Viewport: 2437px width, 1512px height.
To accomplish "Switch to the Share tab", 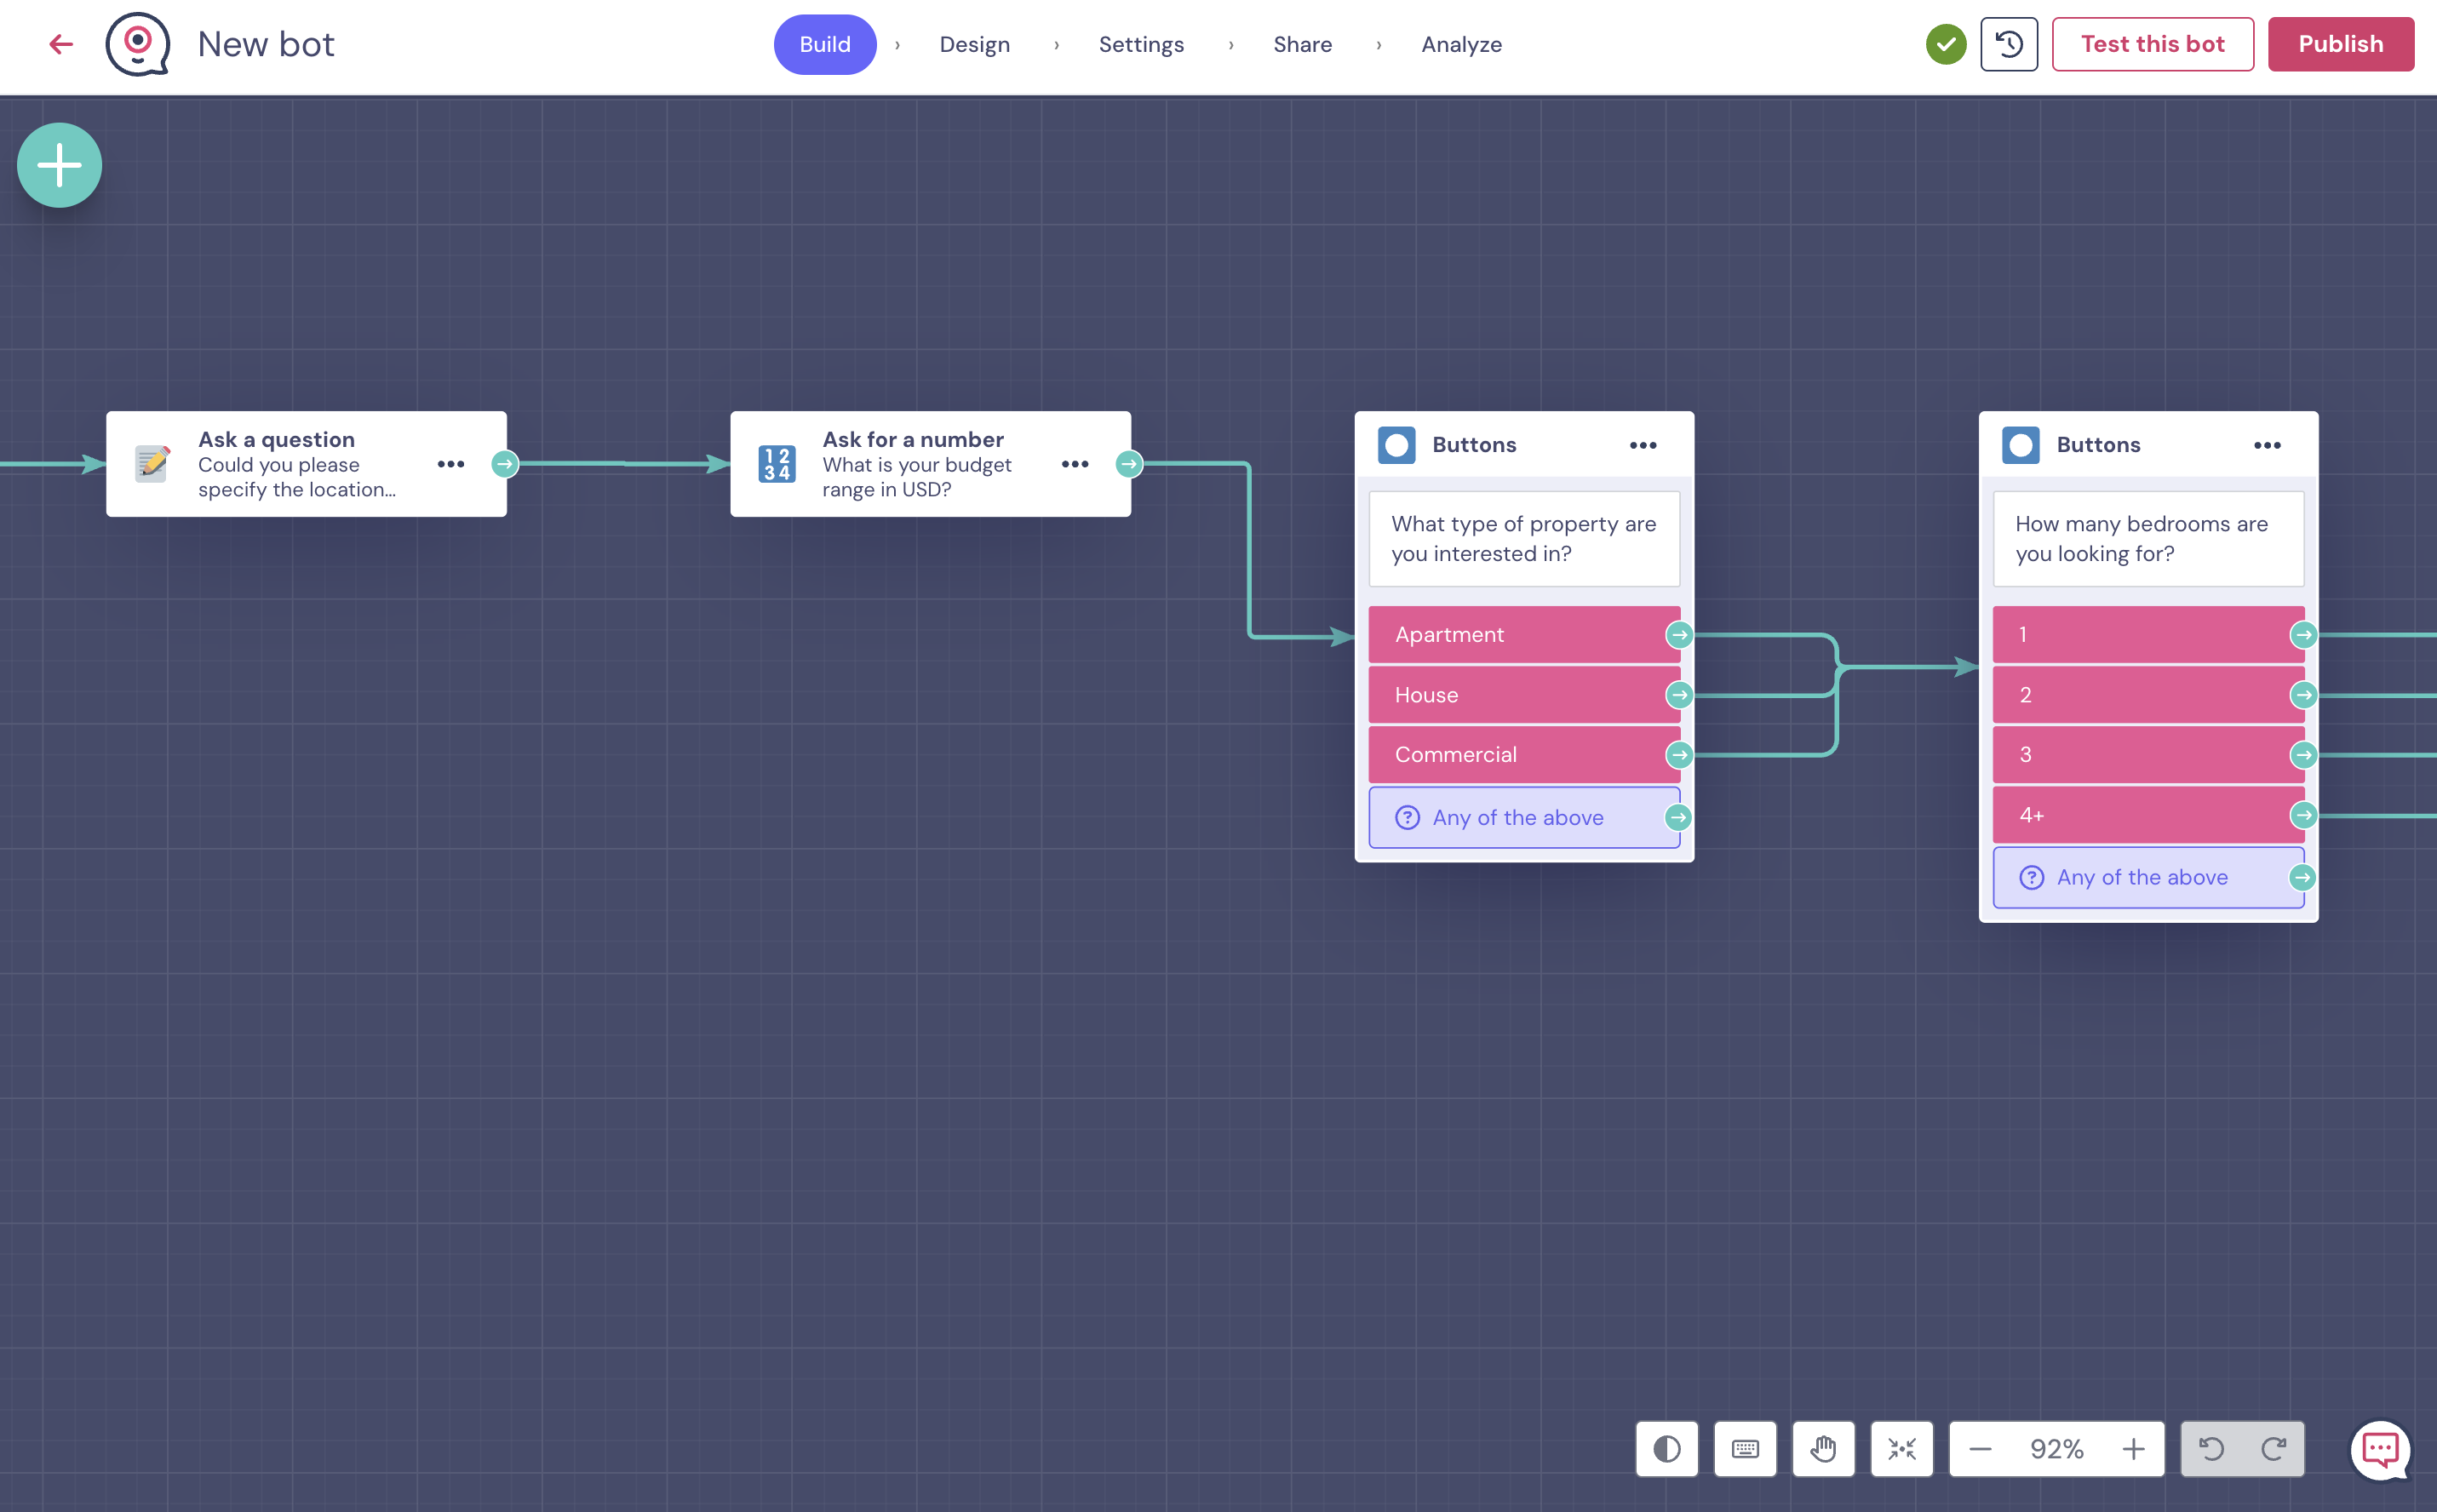I will (1302, 44).
